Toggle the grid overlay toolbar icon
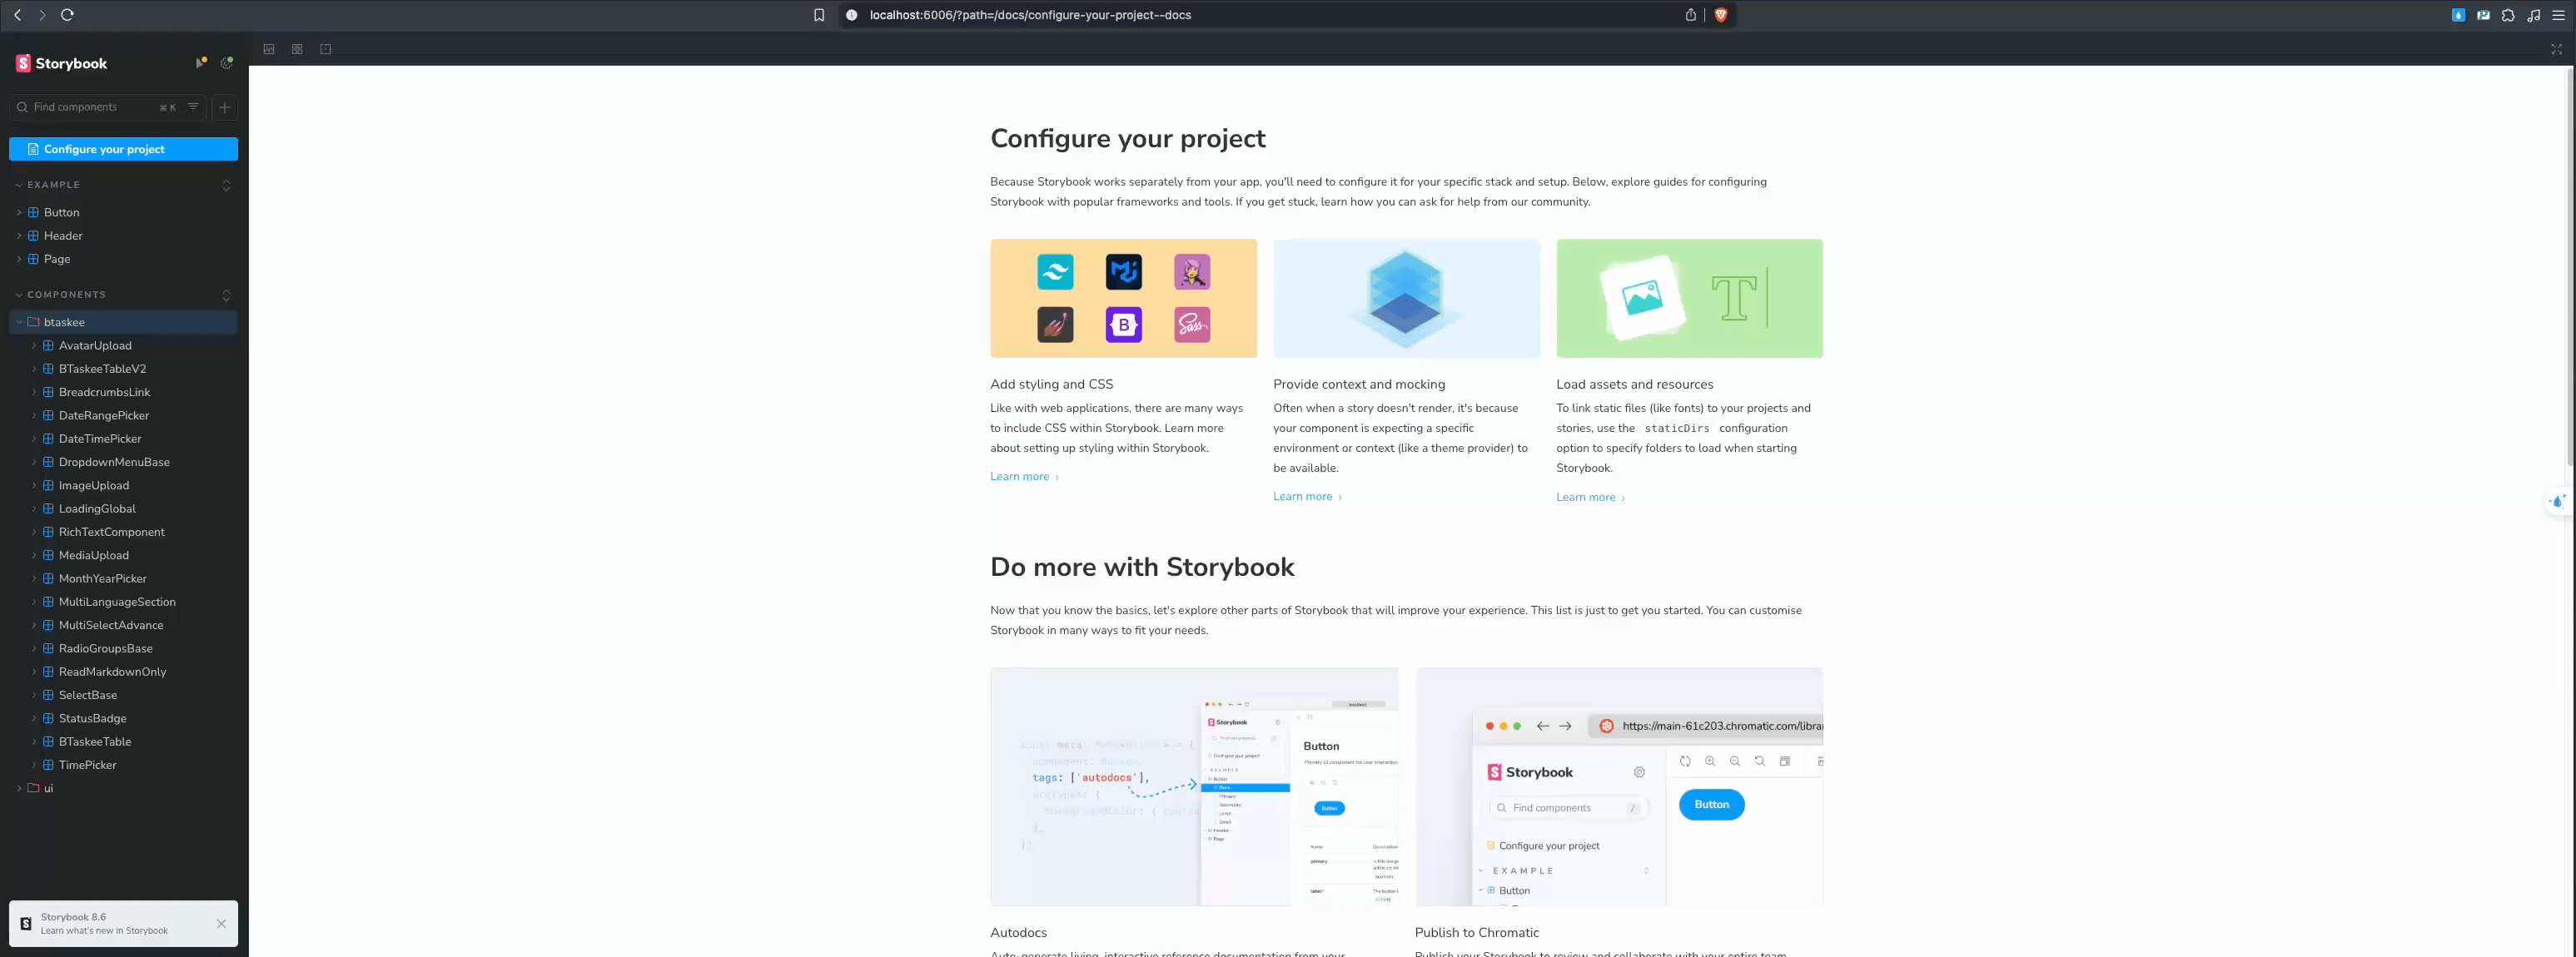 (x=297, y=49)
